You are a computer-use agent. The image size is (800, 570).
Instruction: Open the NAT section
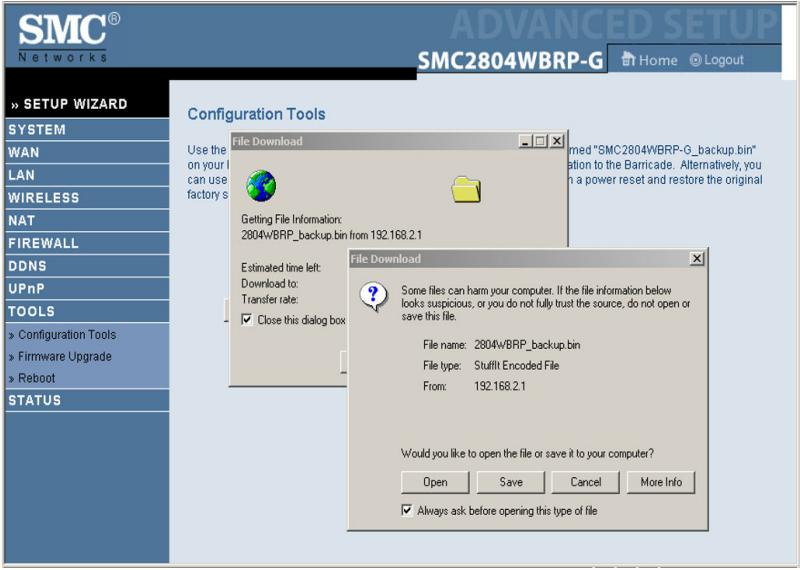click(87, 220)
